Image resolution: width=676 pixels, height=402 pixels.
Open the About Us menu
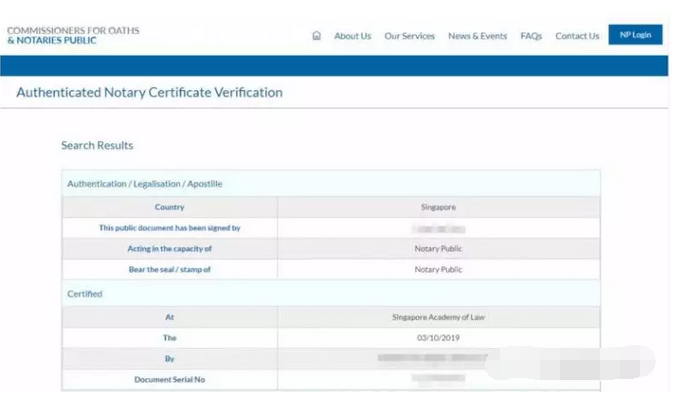coord(353,36)
